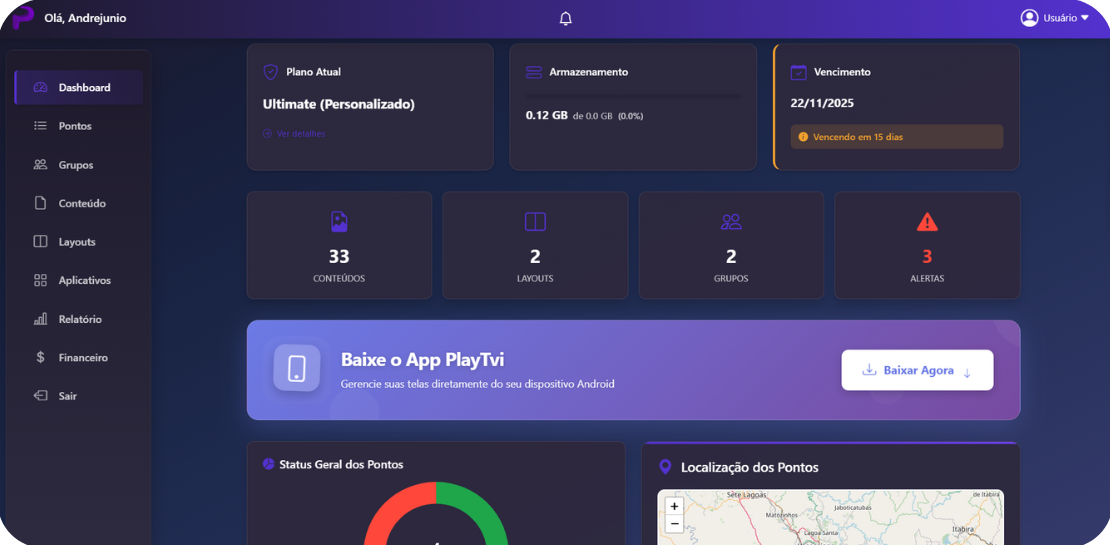Click the PlayTvi logo icon
The image size is (1110, 545).
tap(22, 18)
